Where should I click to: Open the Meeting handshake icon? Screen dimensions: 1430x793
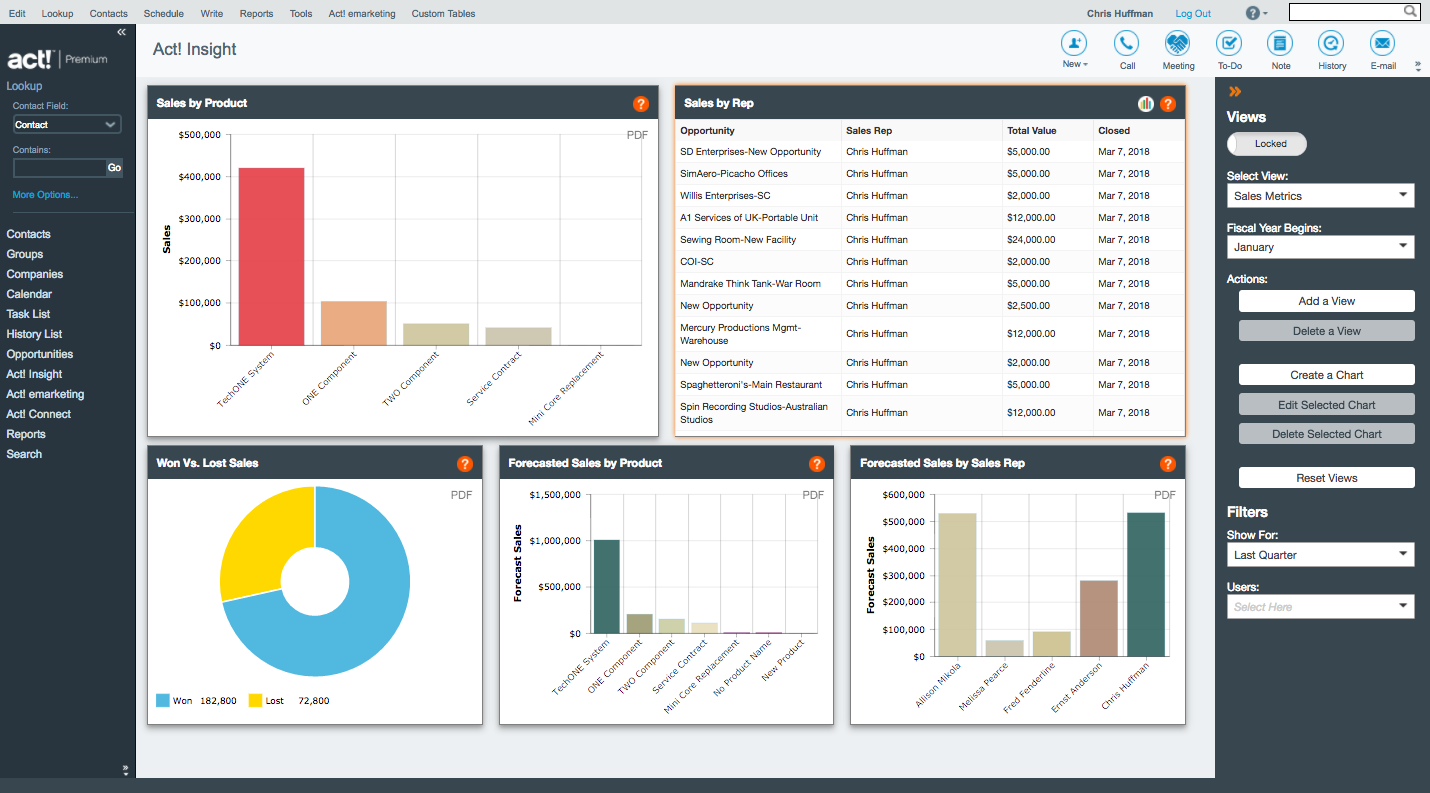1178,43
